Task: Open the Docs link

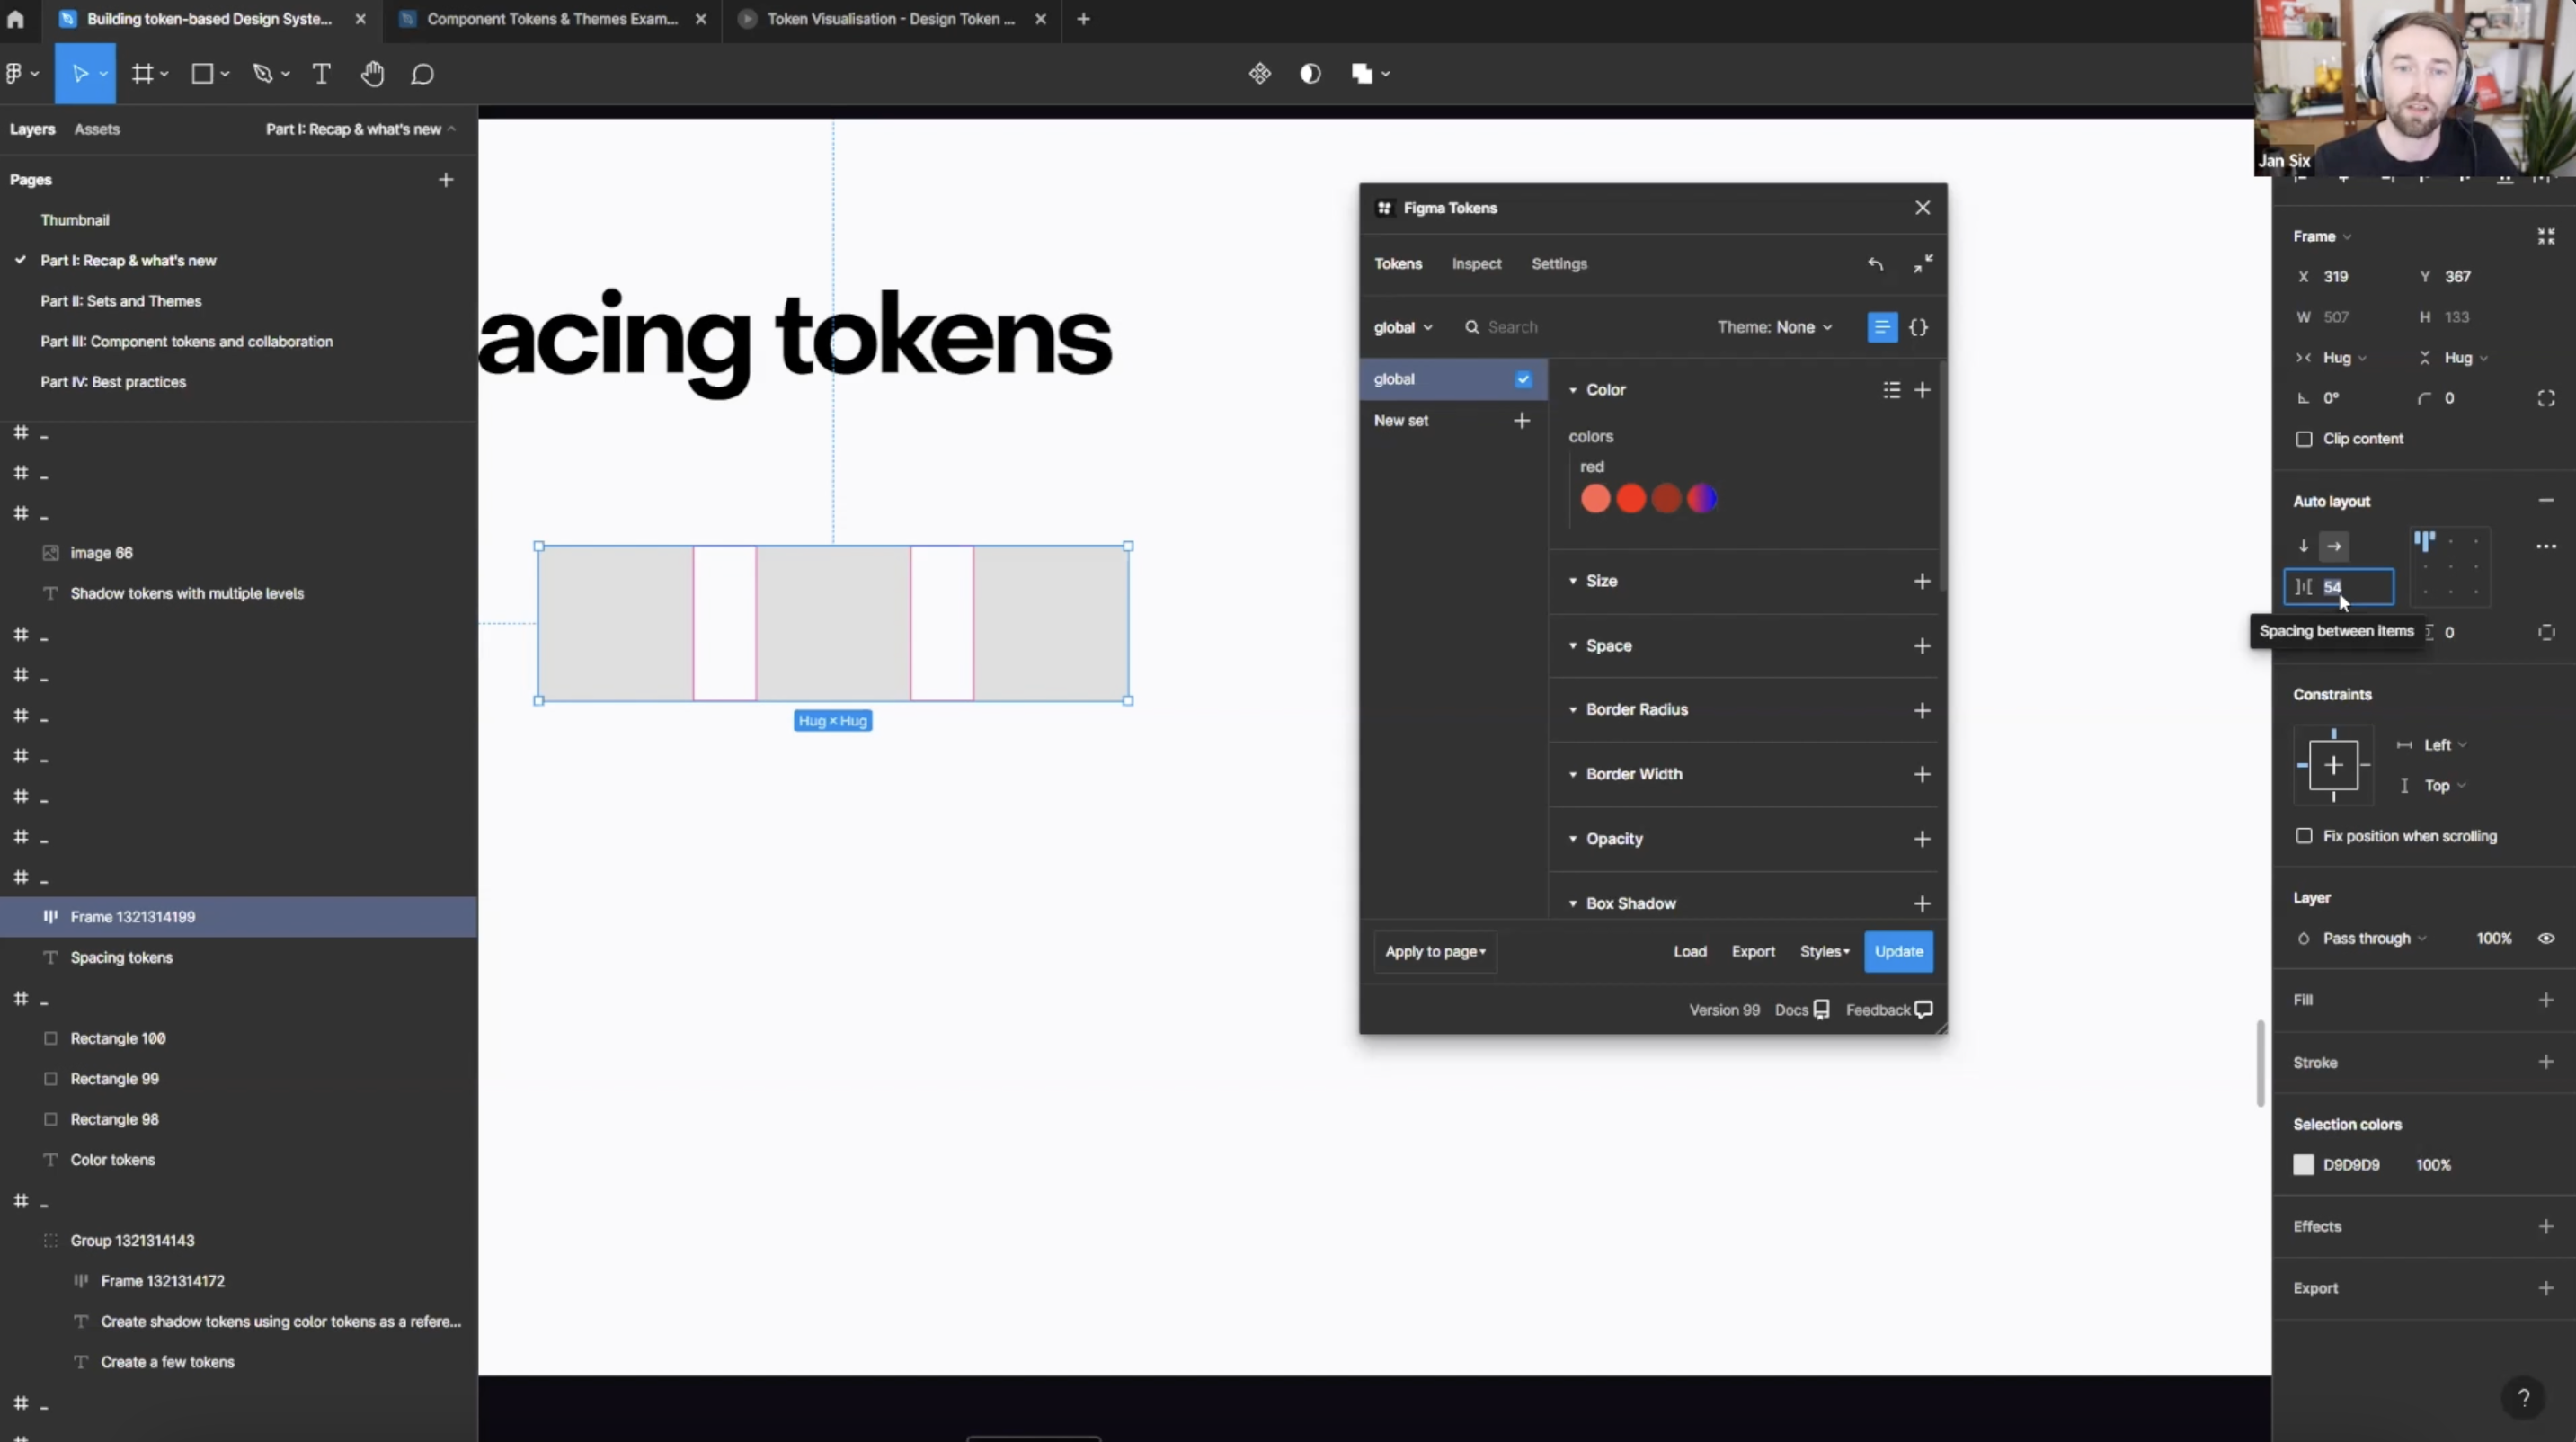Action: pyautogui.click(x=1801, y=1010)
